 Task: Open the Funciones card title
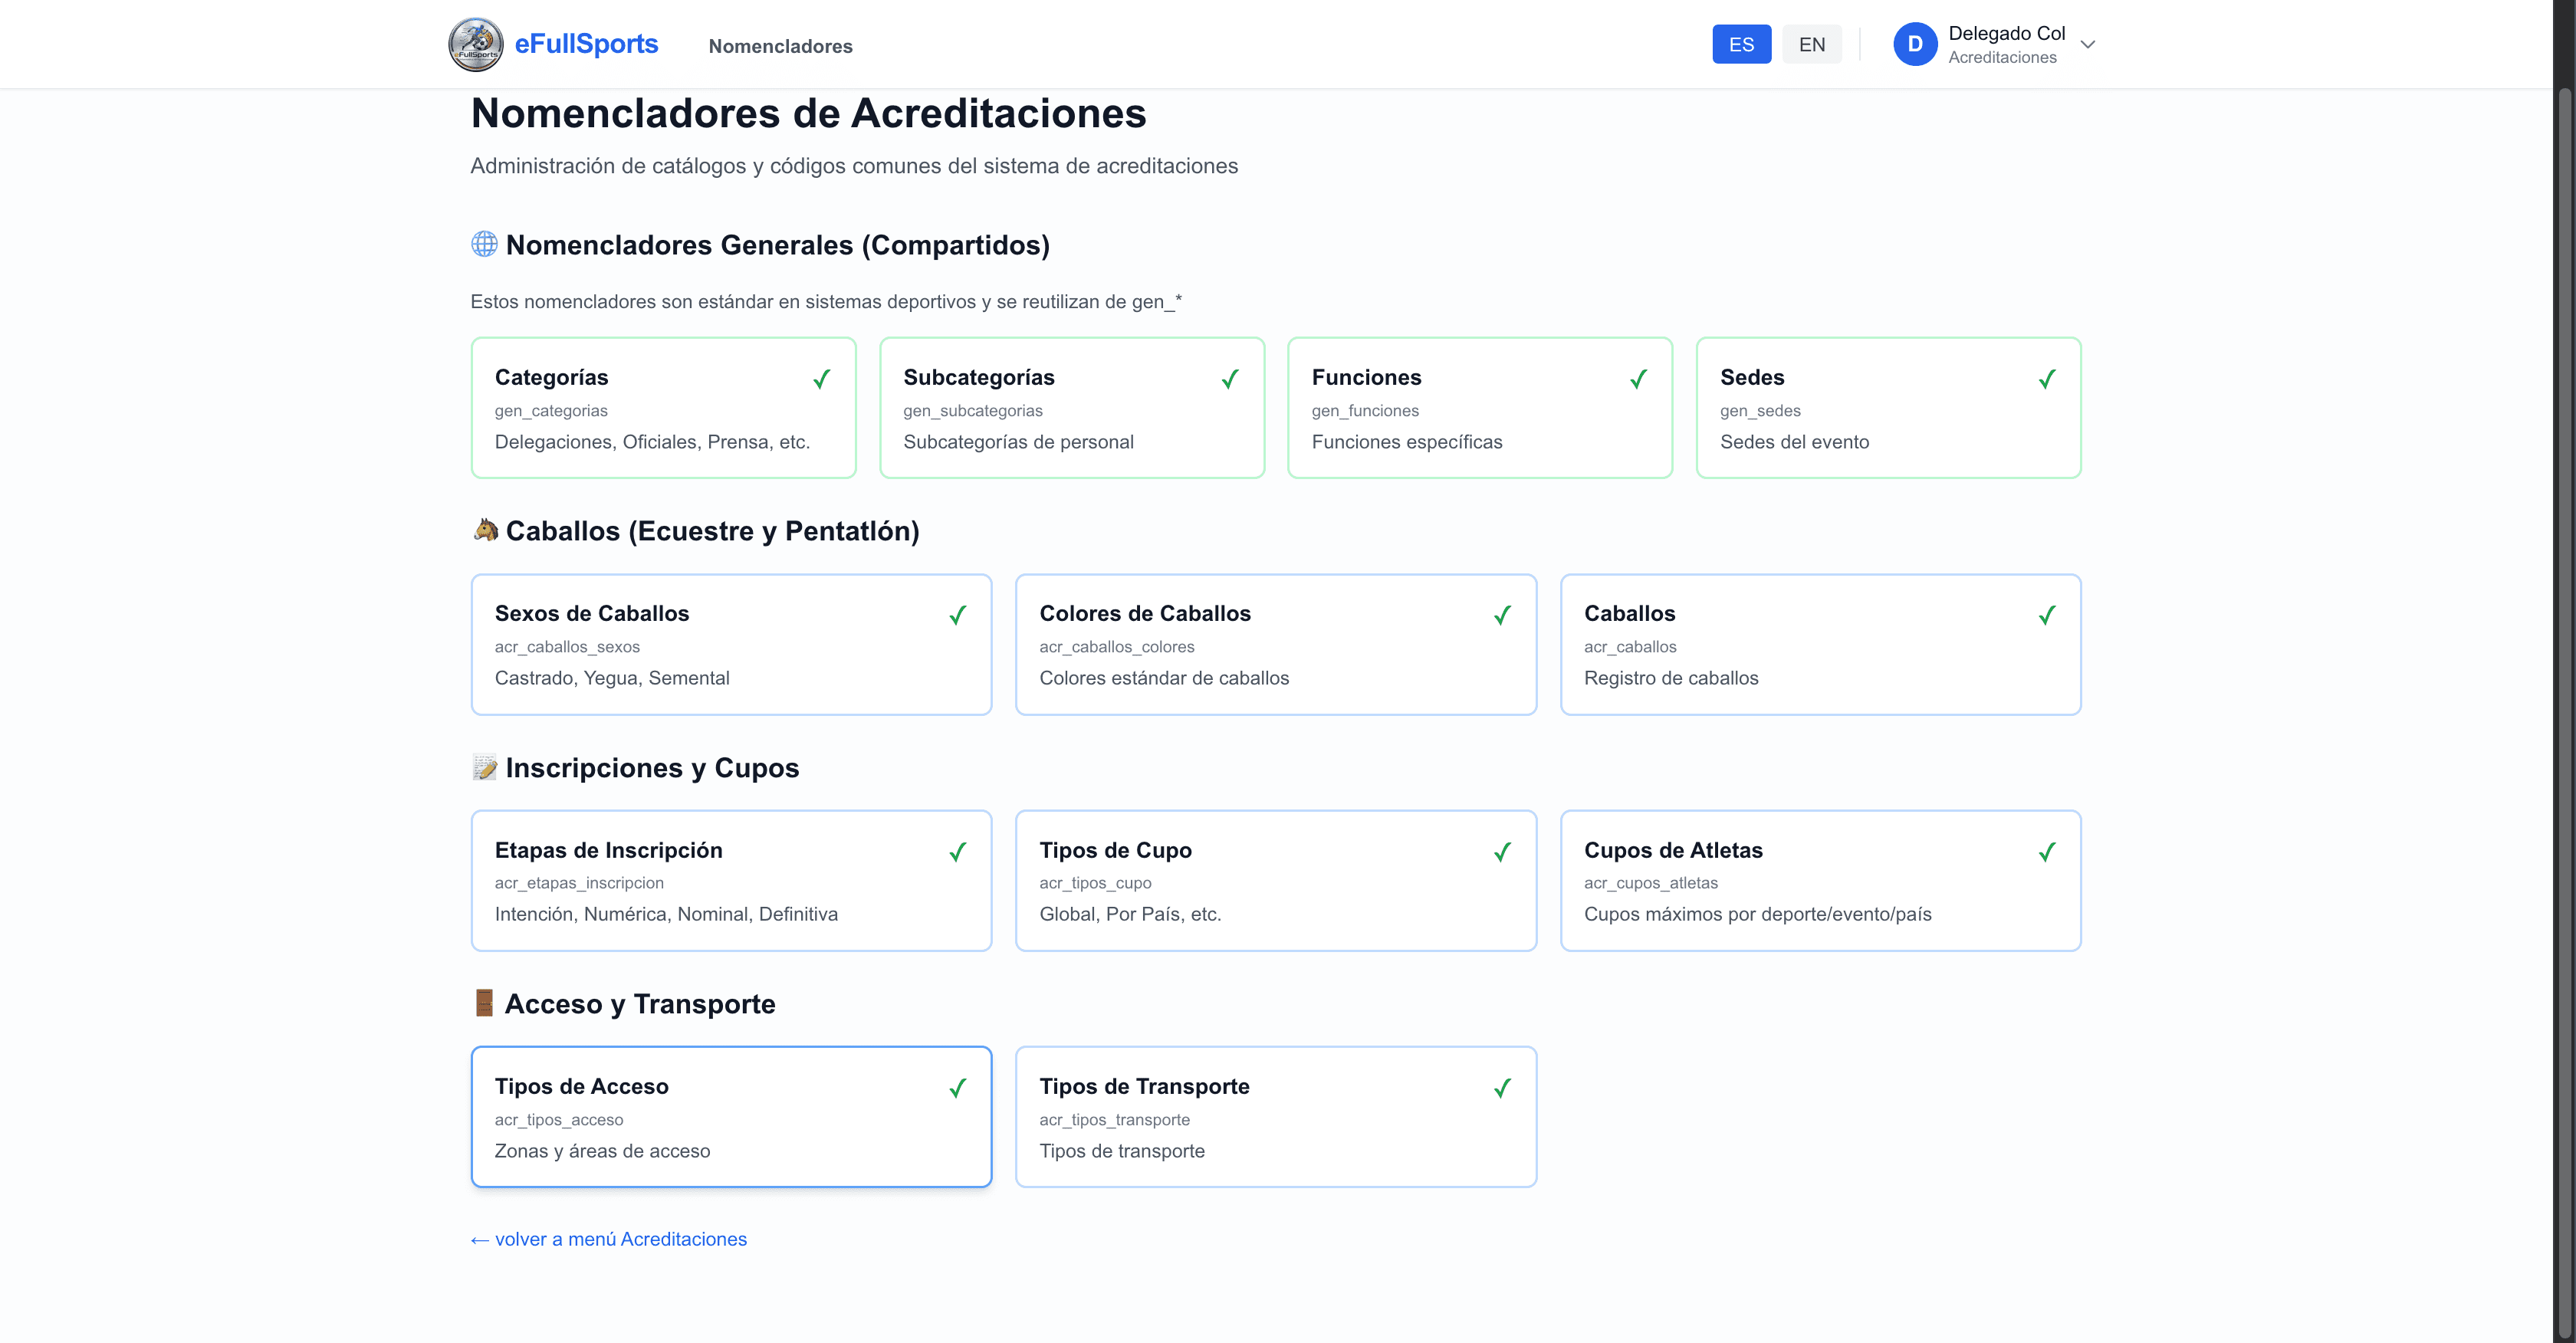[1366, 377]
